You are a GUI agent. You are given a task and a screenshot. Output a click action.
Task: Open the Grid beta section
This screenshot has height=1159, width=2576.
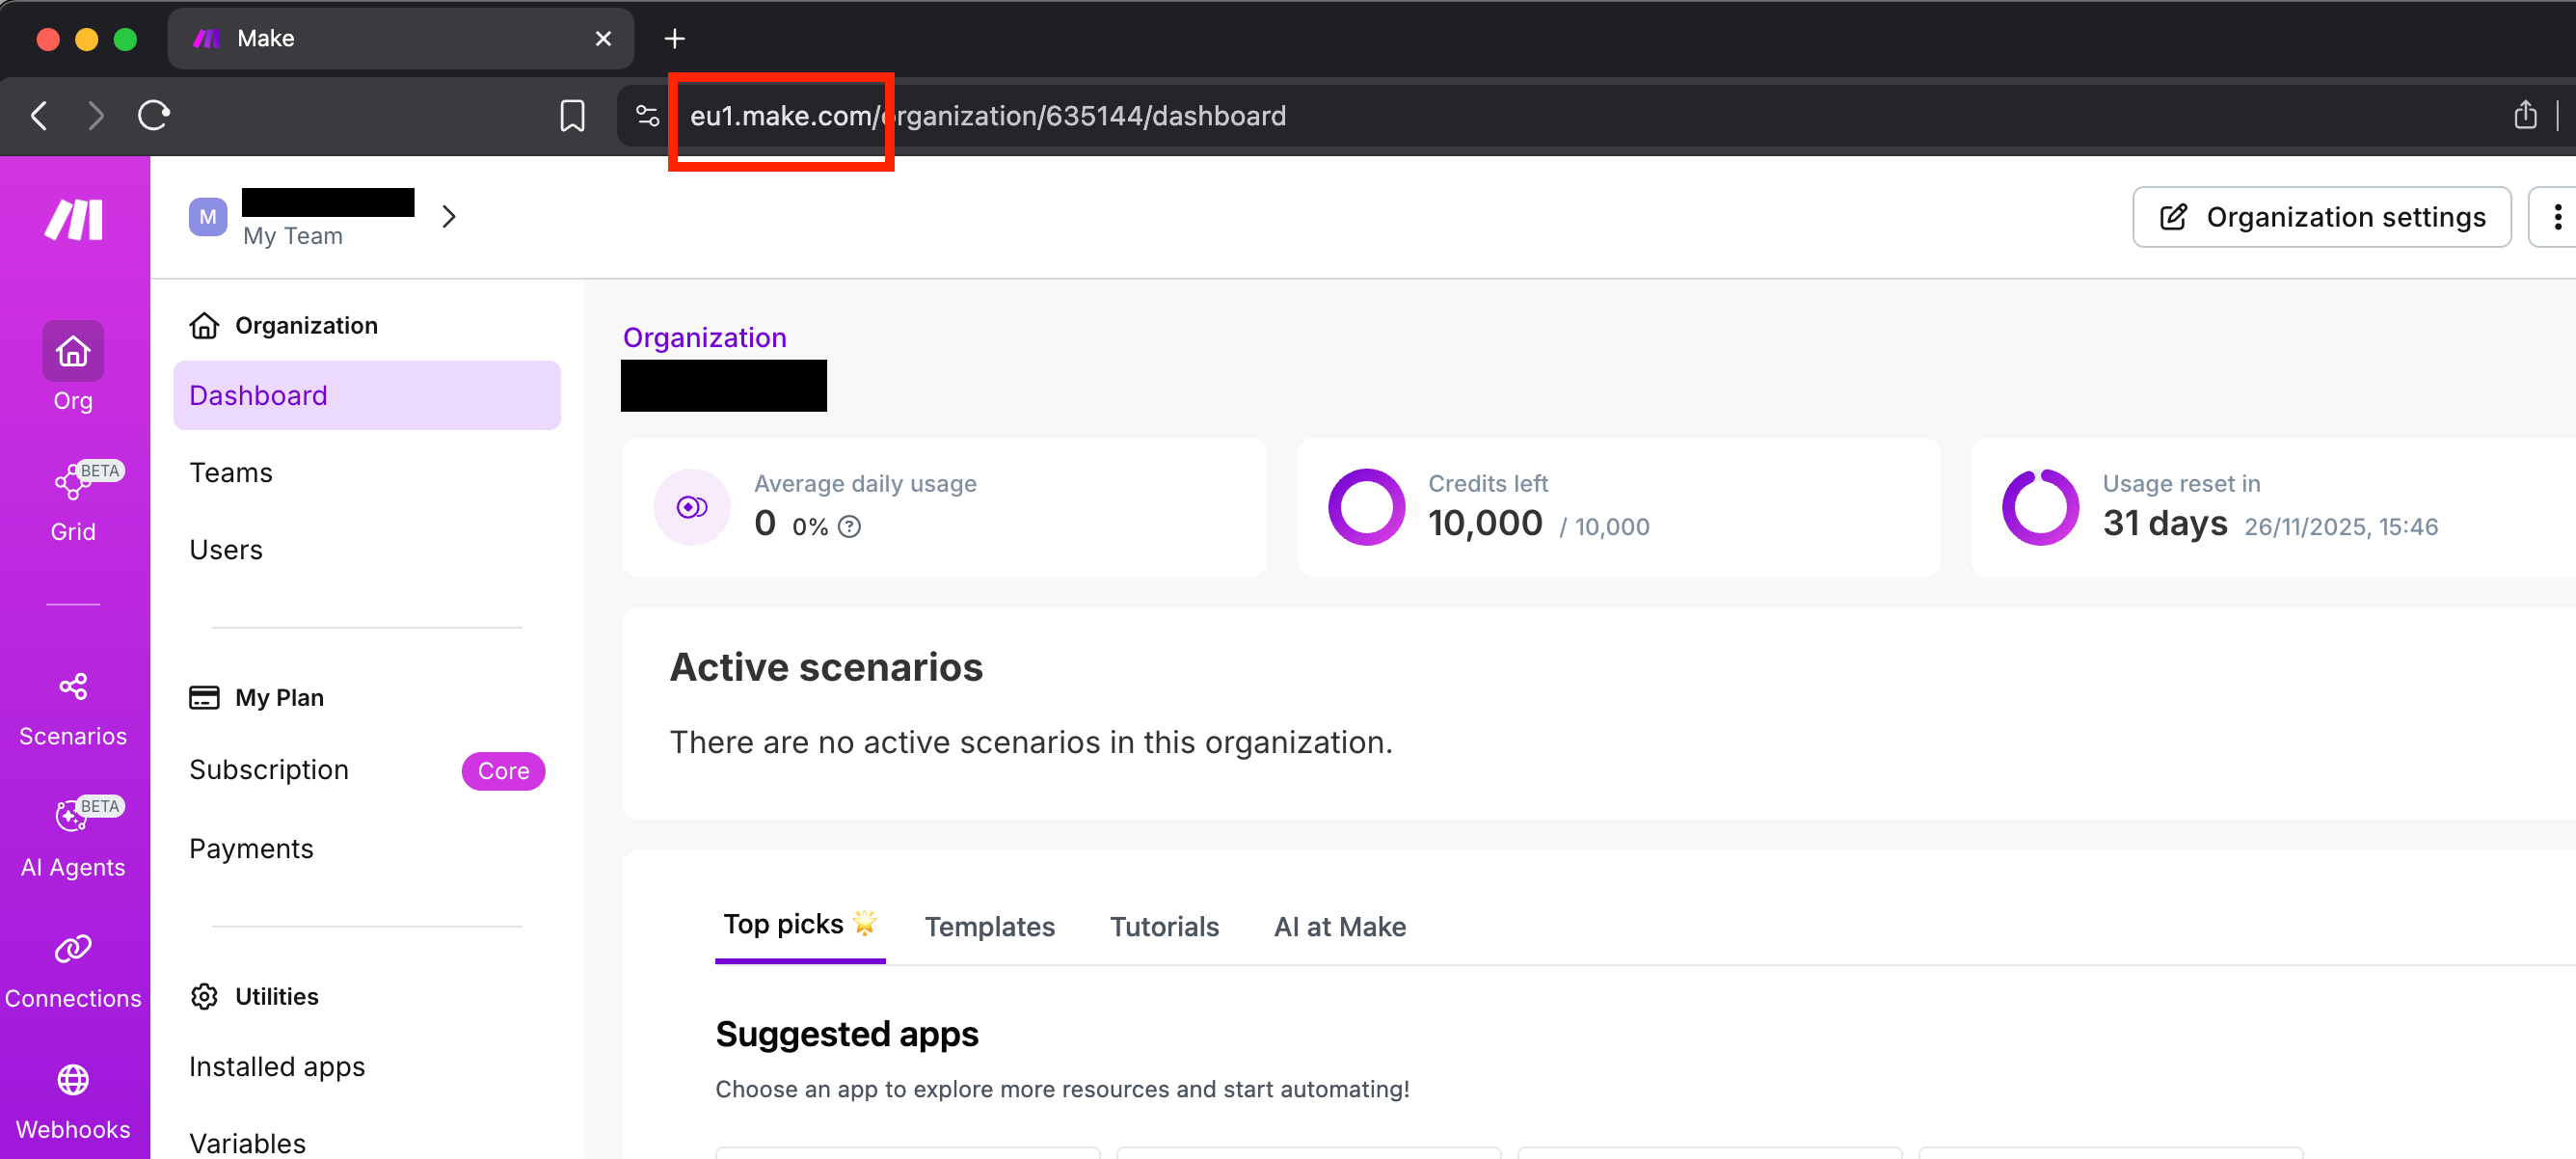[73, 502]
